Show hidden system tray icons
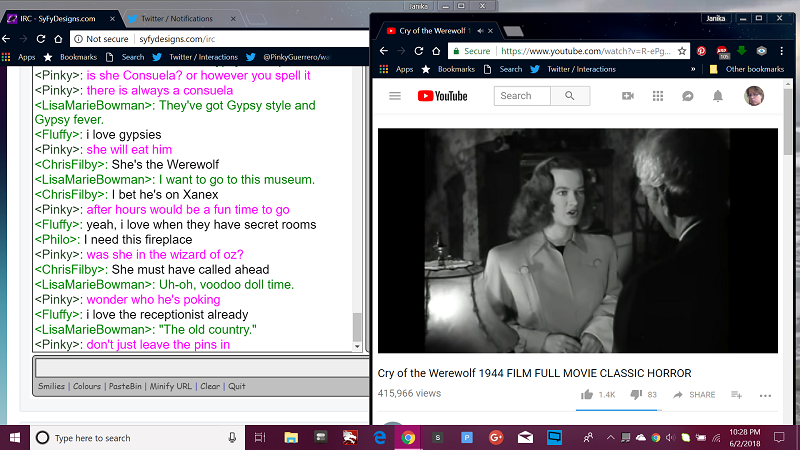Screen dimensions: 800x450 pyautogui.click(x=610, y=438)
